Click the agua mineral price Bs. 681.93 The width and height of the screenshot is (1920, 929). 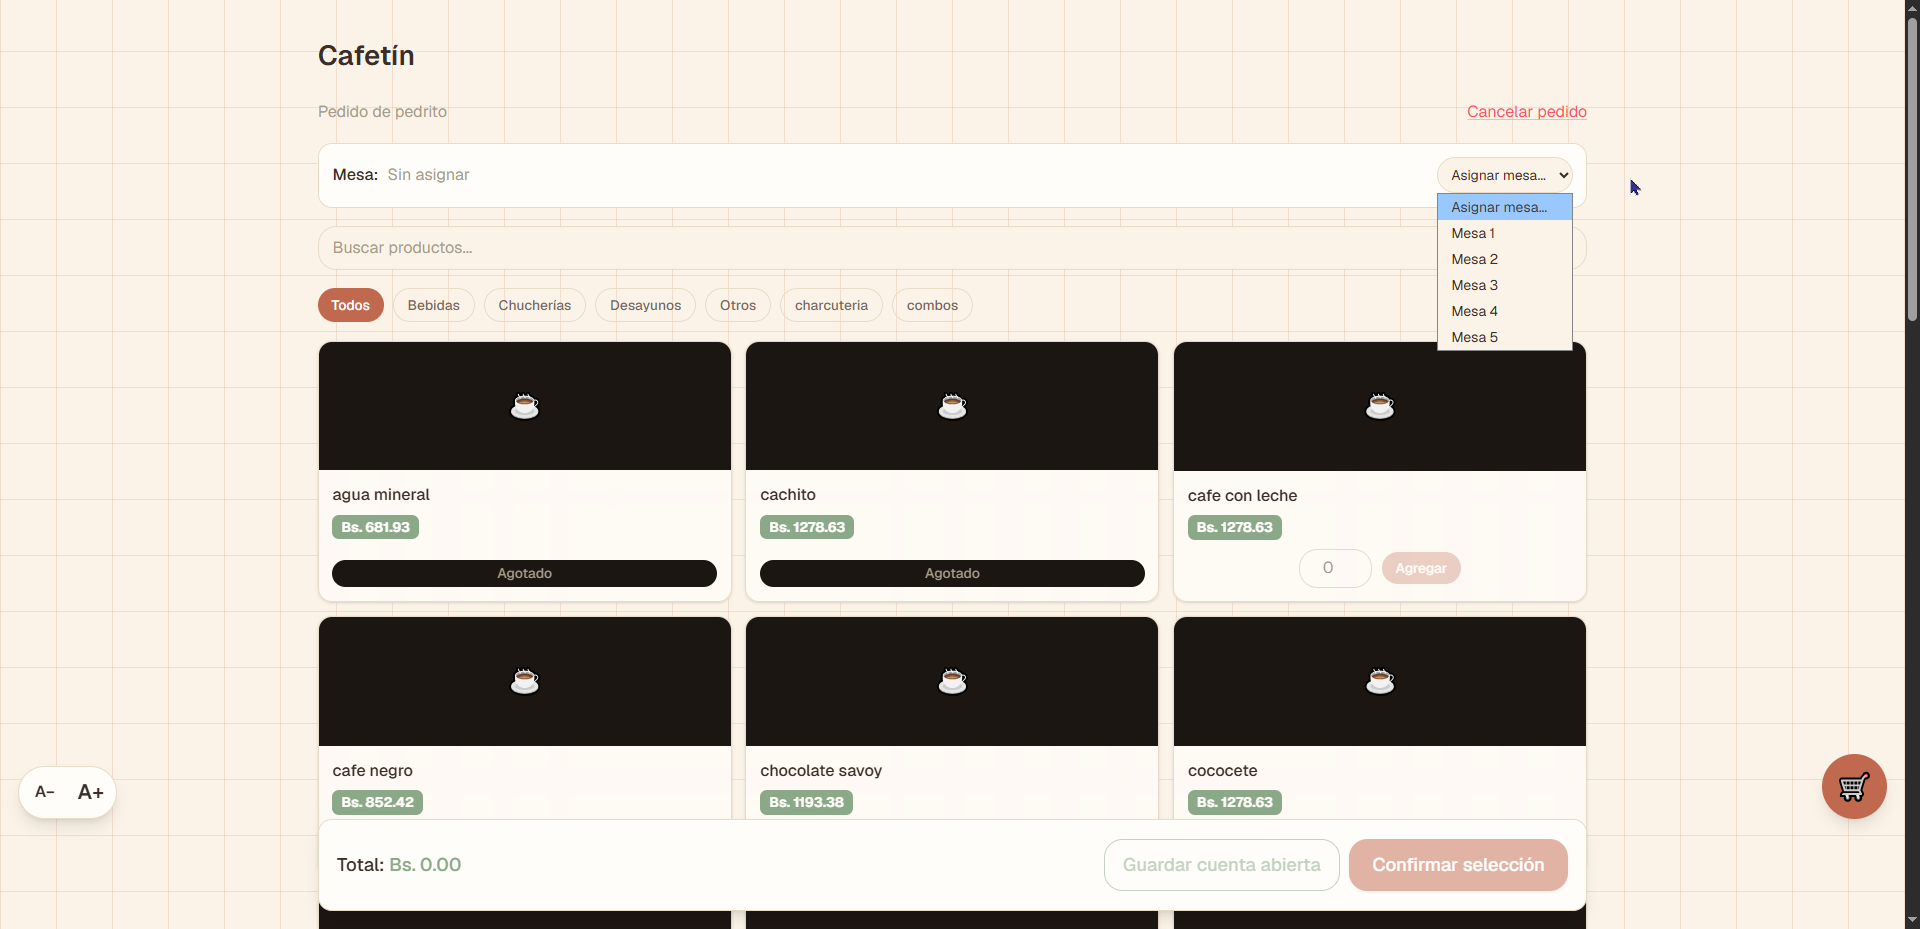point(376,527)
